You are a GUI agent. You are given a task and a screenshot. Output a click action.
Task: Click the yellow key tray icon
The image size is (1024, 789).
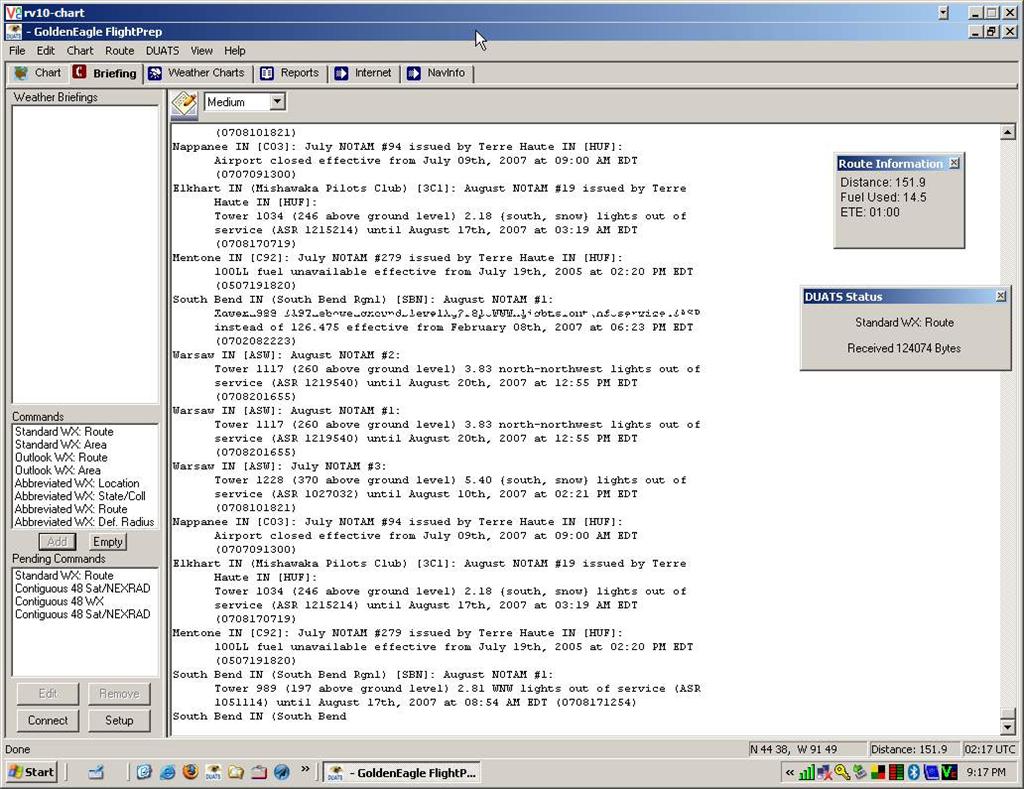(x=842, y=773)
